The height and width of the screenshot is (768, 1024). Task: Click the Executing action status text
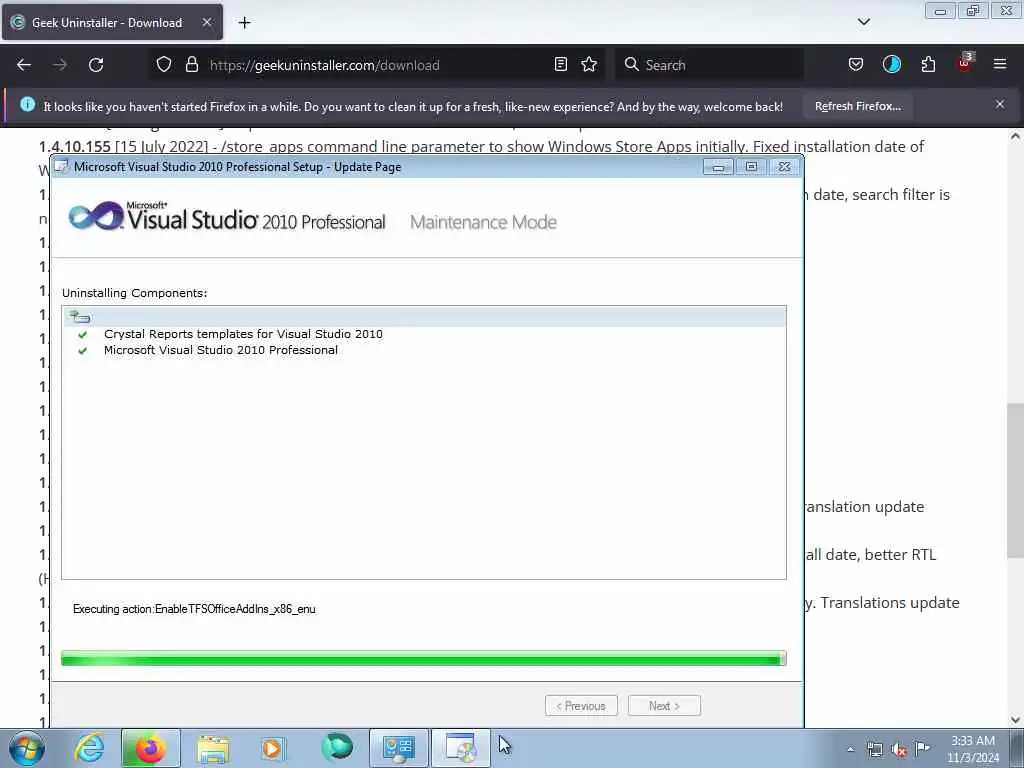click(194, 609)
